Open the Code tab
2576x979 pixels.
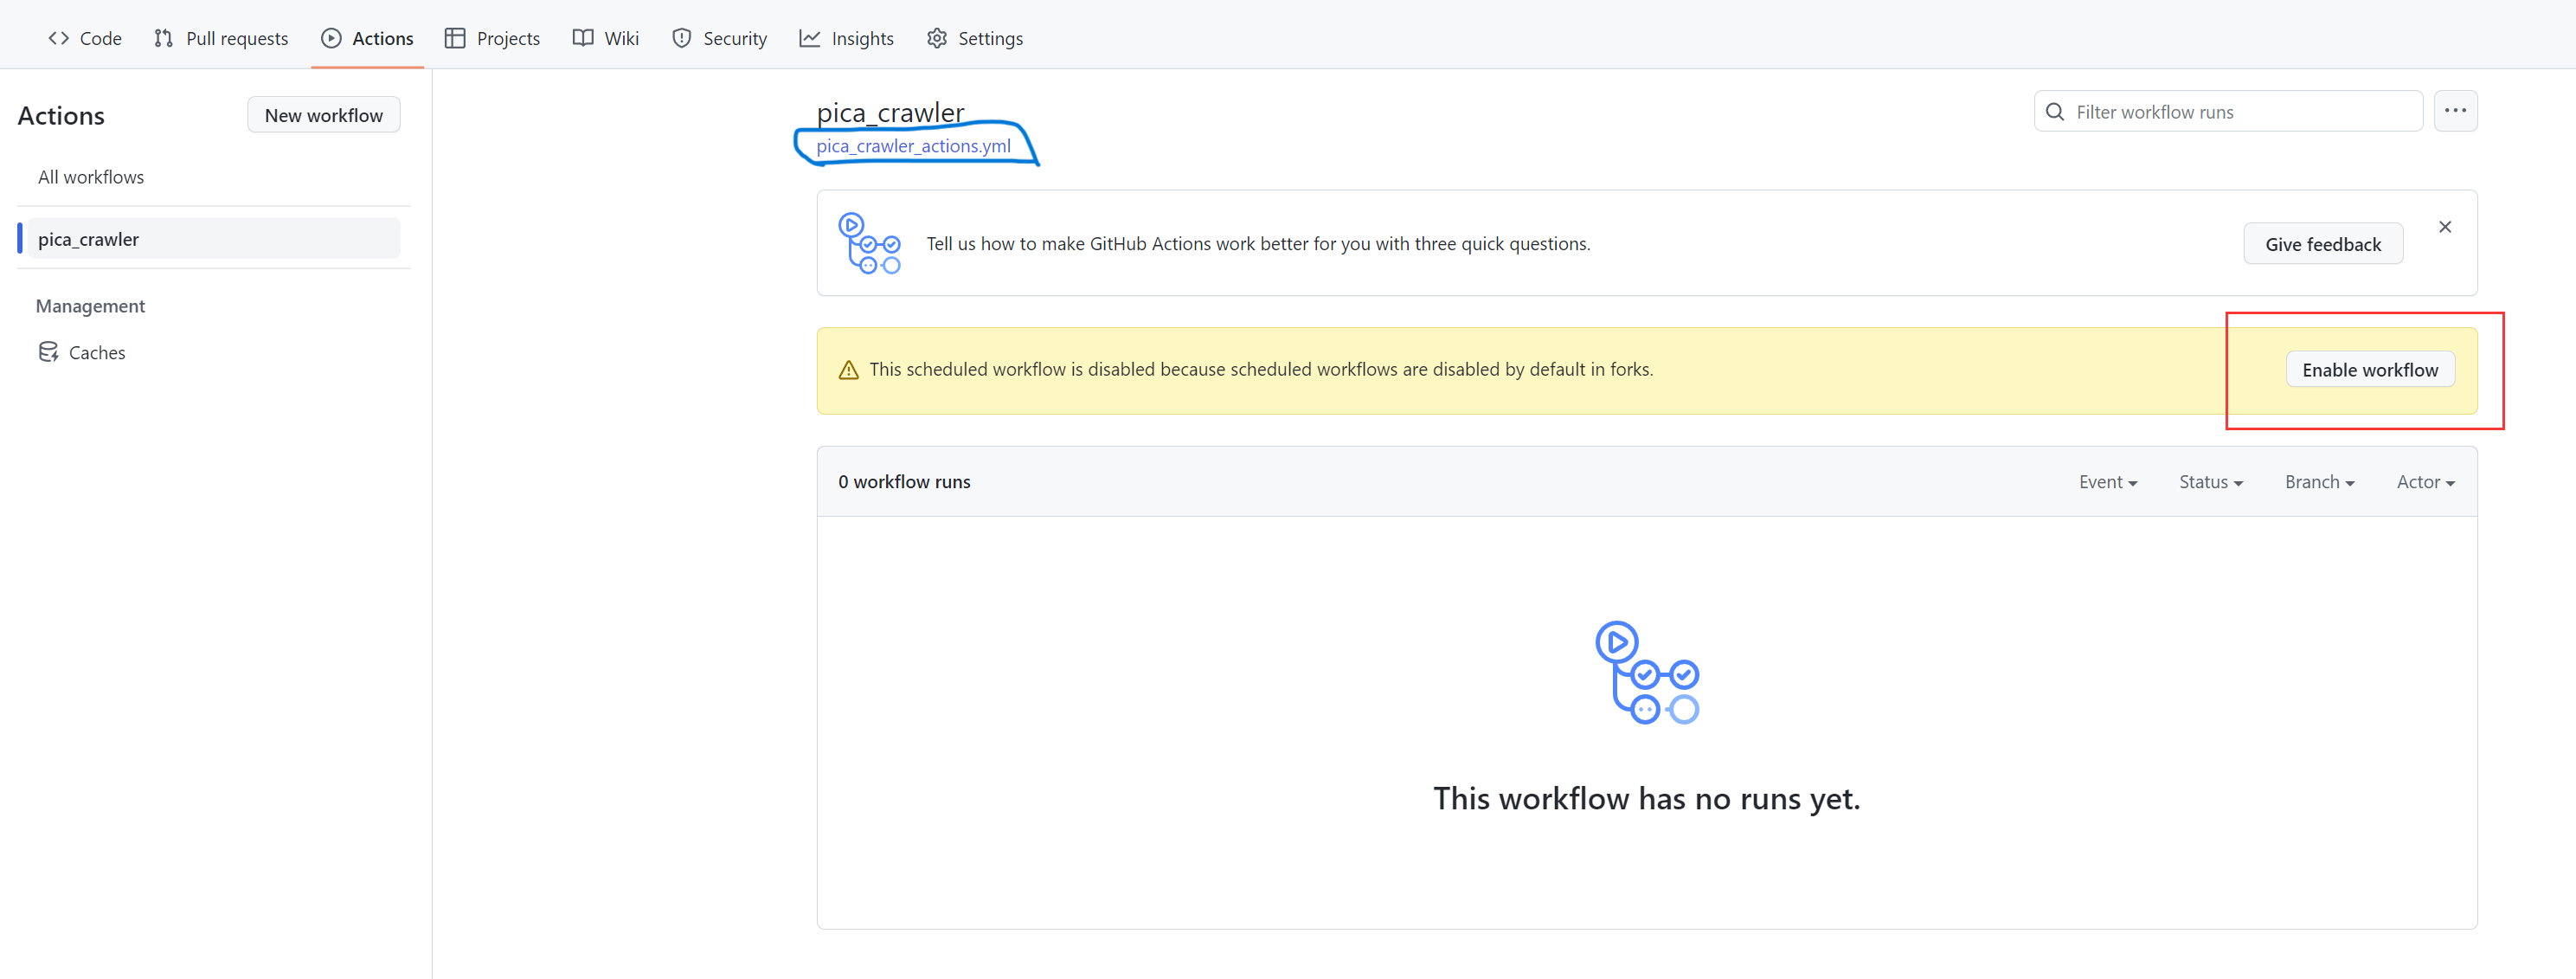(85, 38)
